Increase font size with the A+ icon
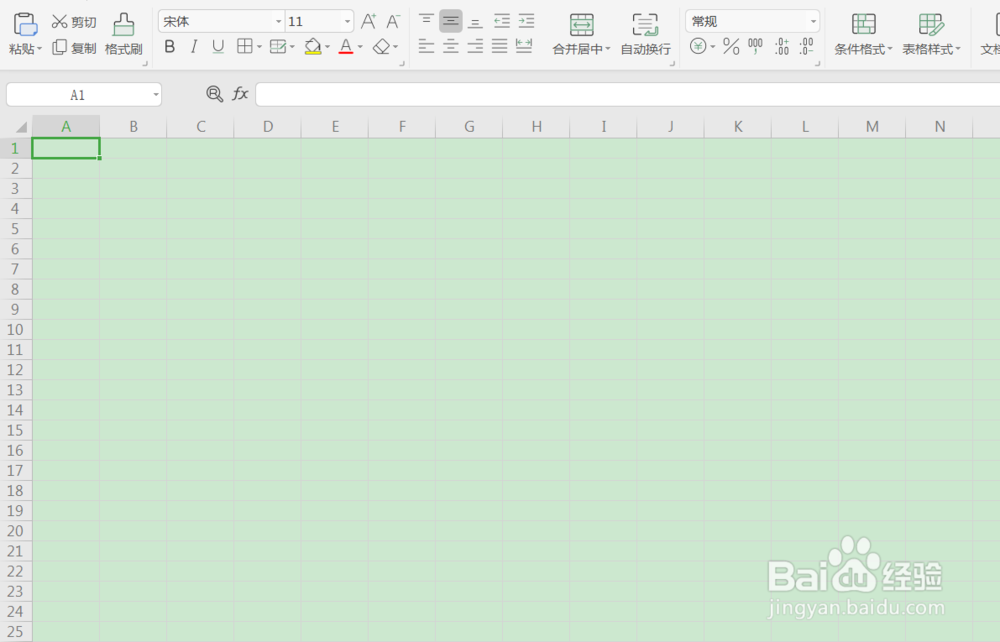 pos(369,22)
